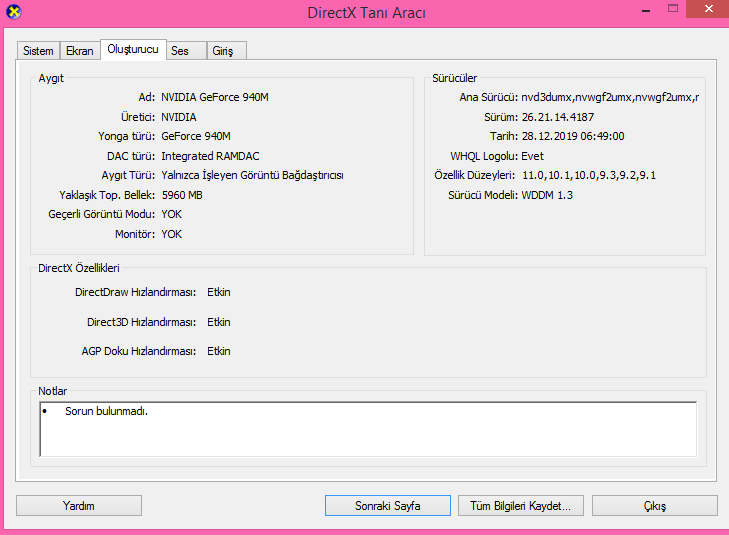The width and height of the screenshot is (729, 535).
Task: Click the 'Özellik Düzeyleri:' label
Action: pyautogui.click(x=475, y=175)
